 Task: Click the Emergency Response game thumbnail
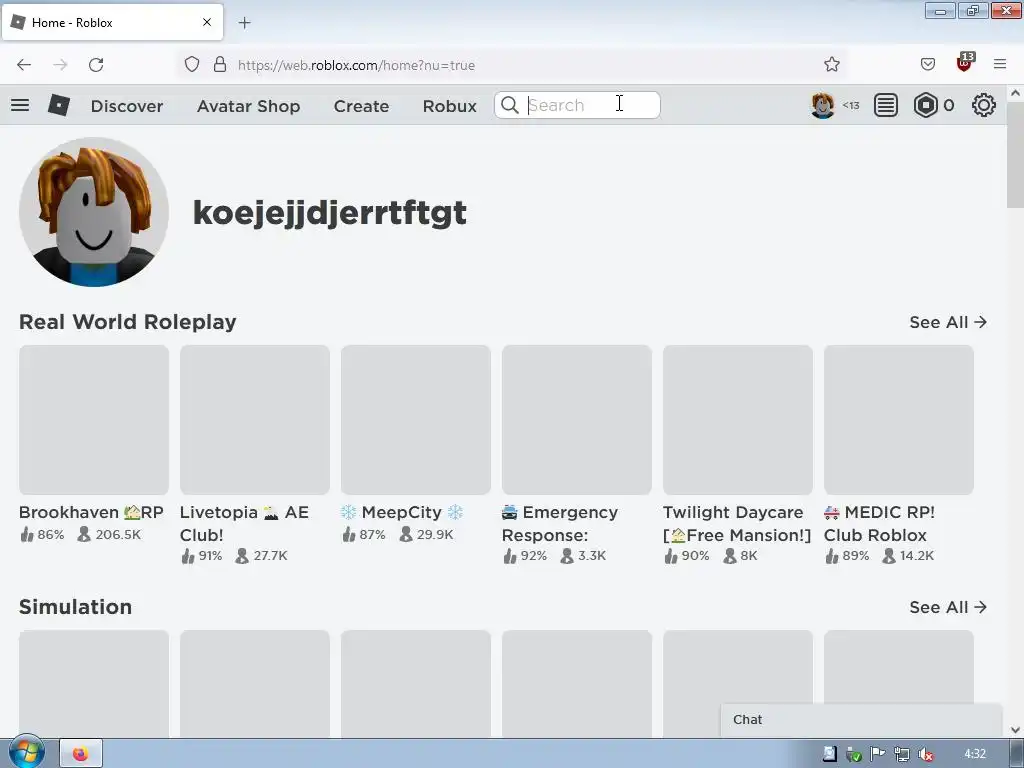tap(577, 420)
